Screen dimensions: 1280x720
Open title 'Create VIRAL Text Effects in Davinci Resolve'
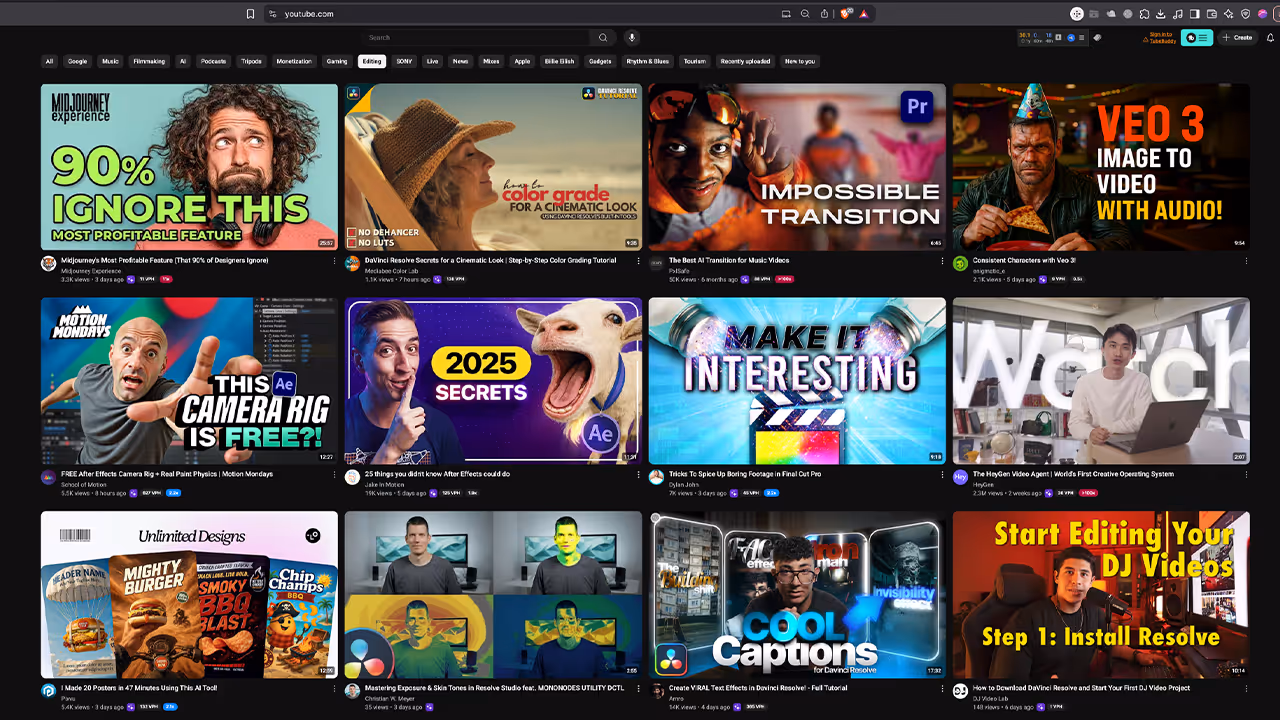click(758, 688)
